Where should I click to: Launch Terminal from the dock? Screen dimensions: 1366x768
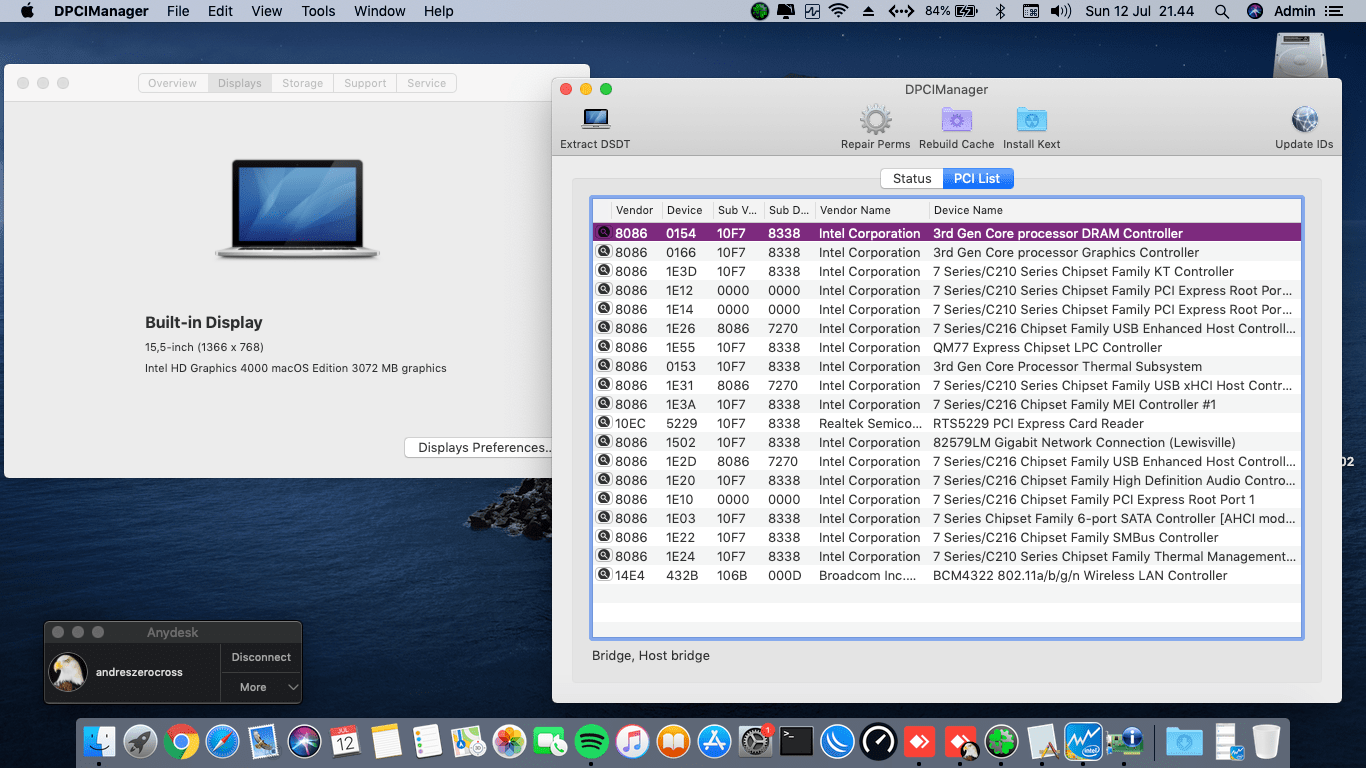[796, 741]
